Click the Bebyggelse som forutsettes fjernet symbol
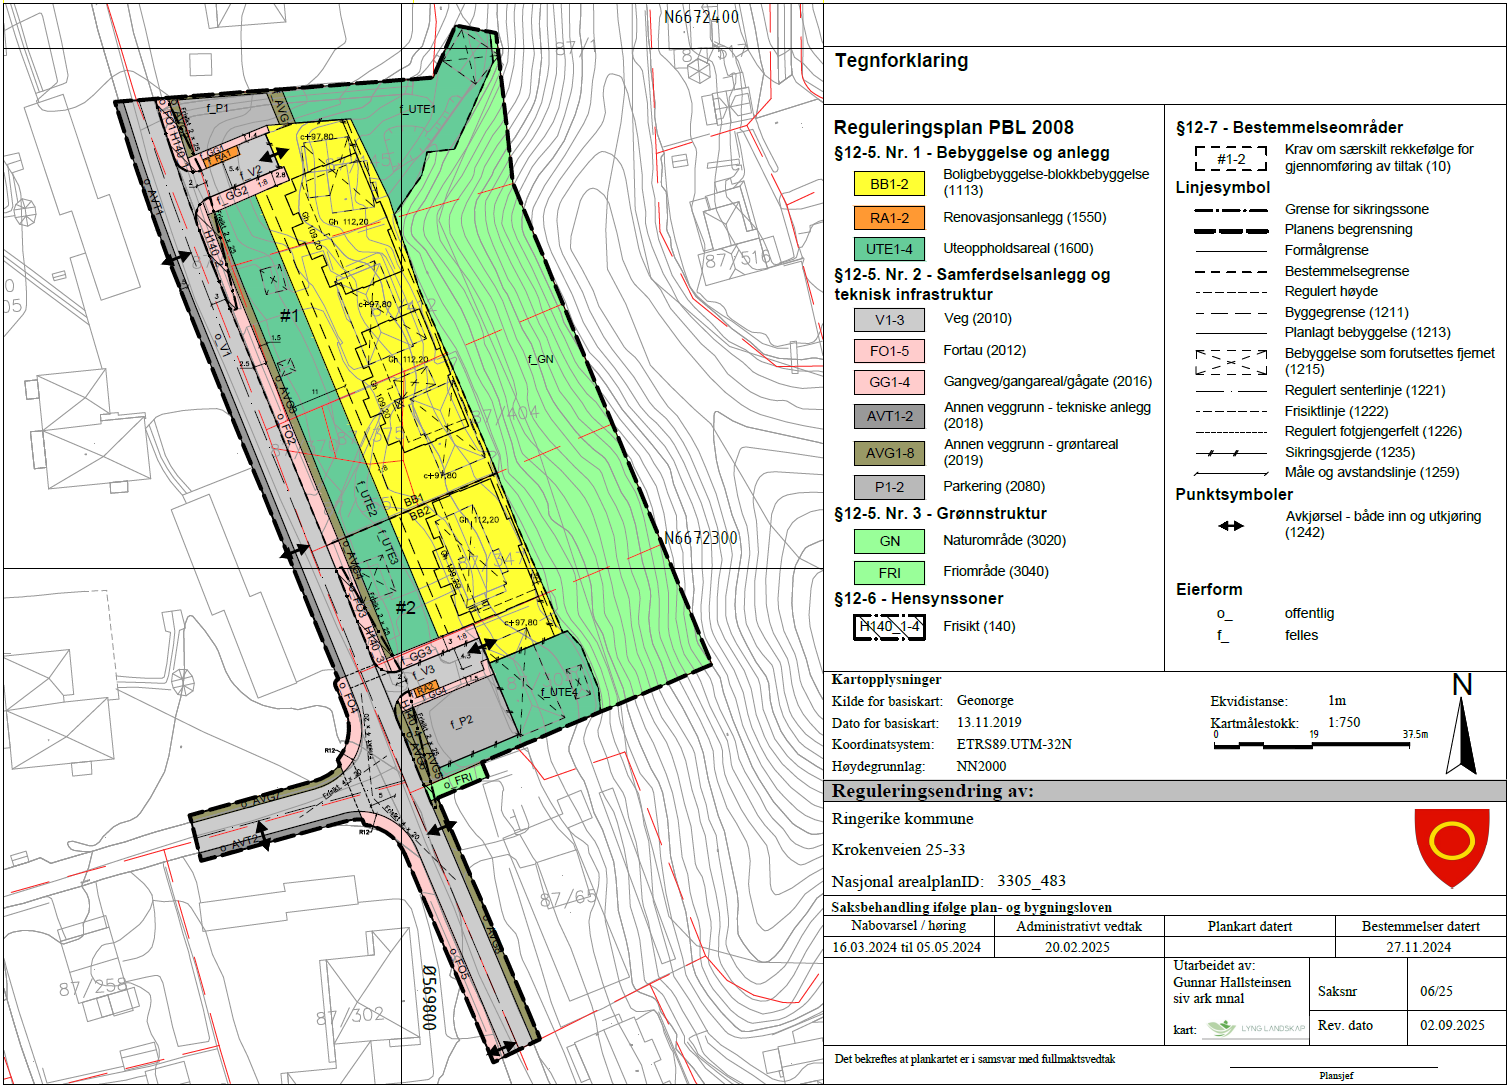The width and height of the screenshot is (1510, 1085). click(x=1231, y=361)
